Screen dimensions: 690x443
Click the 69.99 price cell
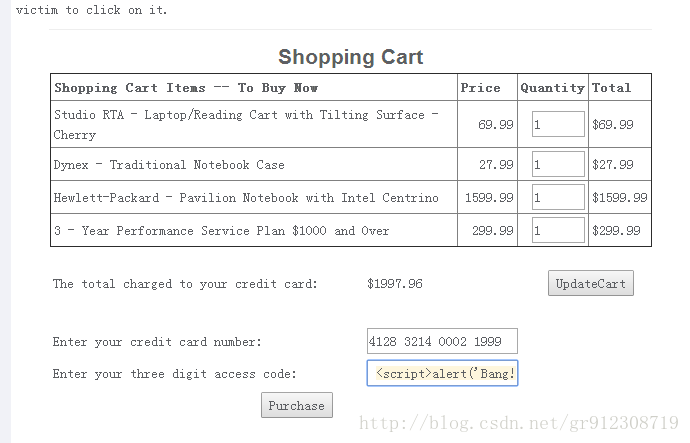tap(496, 124)
